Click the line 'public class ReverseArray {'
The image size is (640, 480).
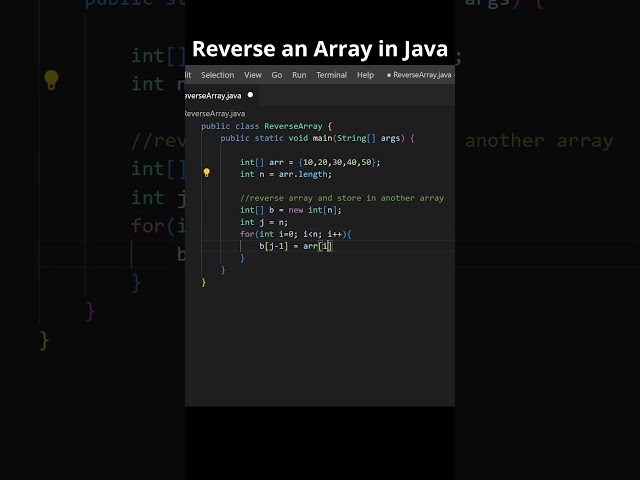(x=267, y=126)
